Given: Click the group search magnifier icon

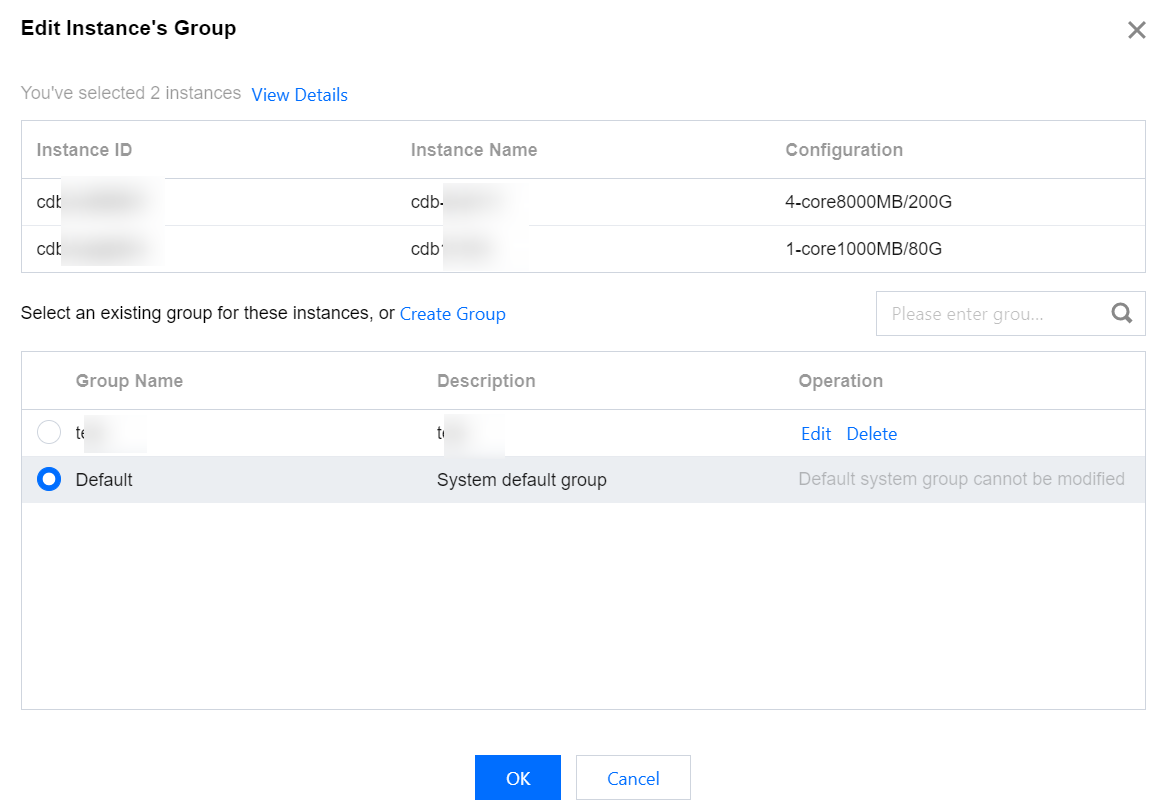Looking at the screenshot, I should point(1122,314).
